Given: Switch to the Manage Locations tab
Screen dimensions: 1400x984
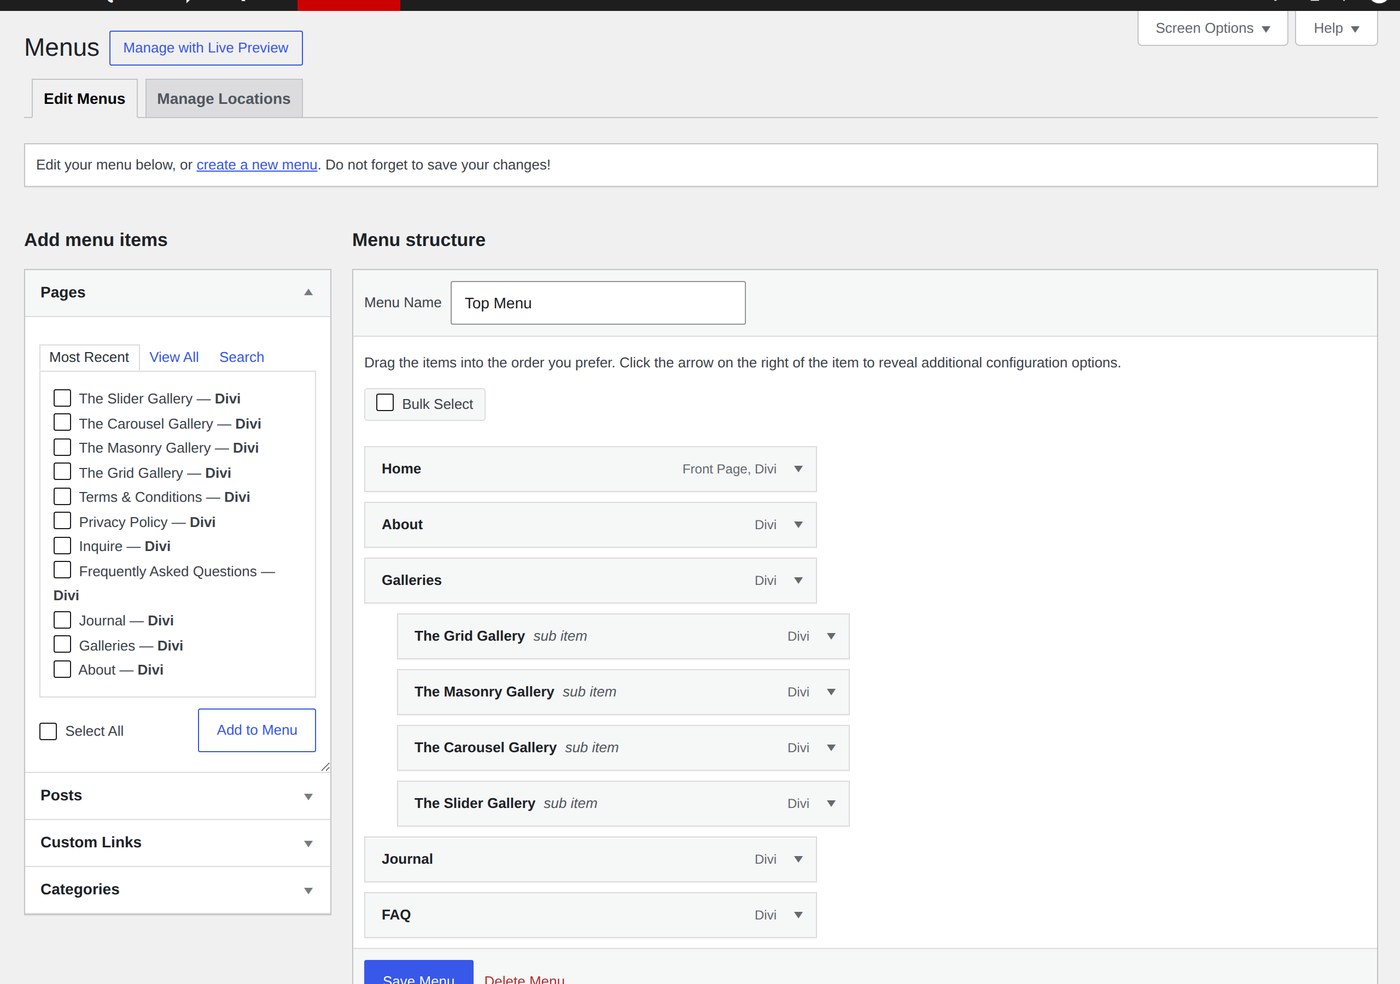Looking at the screenshot, I should pos(224,99).
